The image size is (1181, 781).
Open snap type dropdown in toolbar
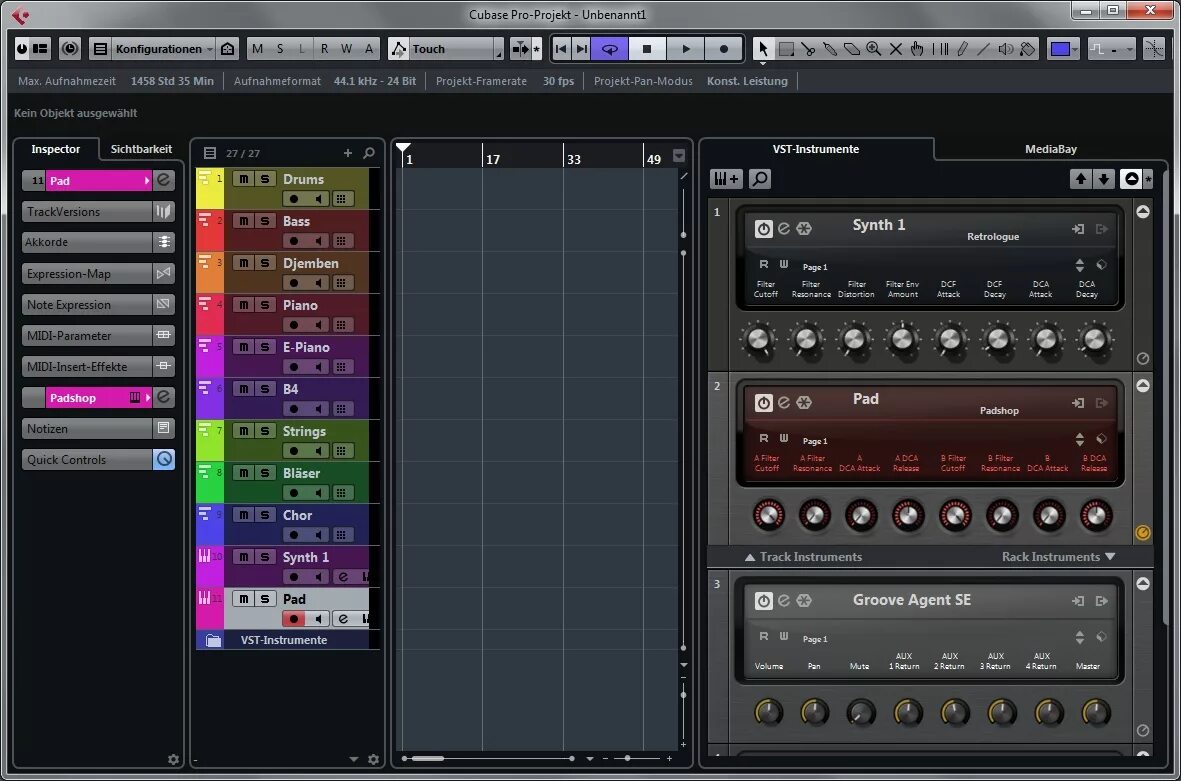[x=1112, y=49]
